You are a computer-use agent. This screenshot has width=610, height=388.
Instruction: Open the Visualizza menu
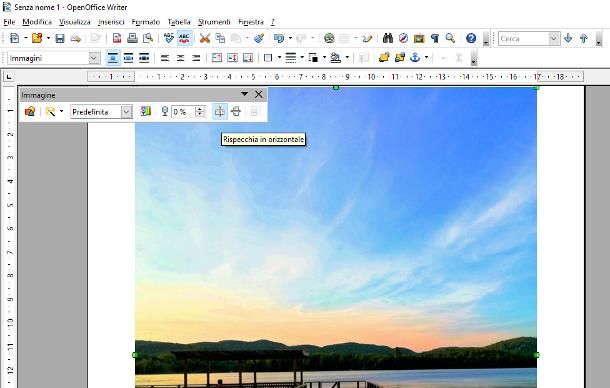pos(75,22)
